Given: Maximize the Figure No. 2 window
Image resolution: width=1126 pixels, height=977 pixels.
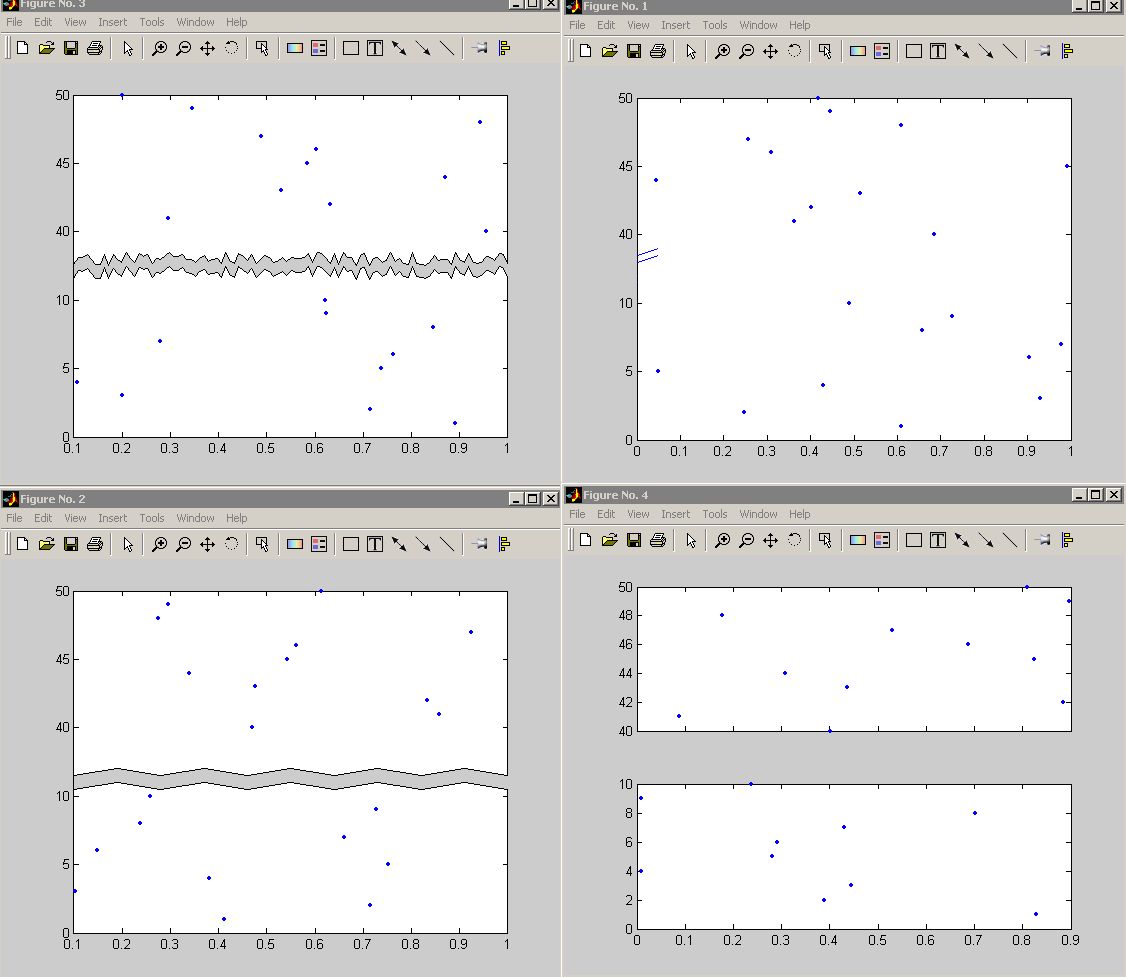Looking at the screenshot, I should [533, 498].
